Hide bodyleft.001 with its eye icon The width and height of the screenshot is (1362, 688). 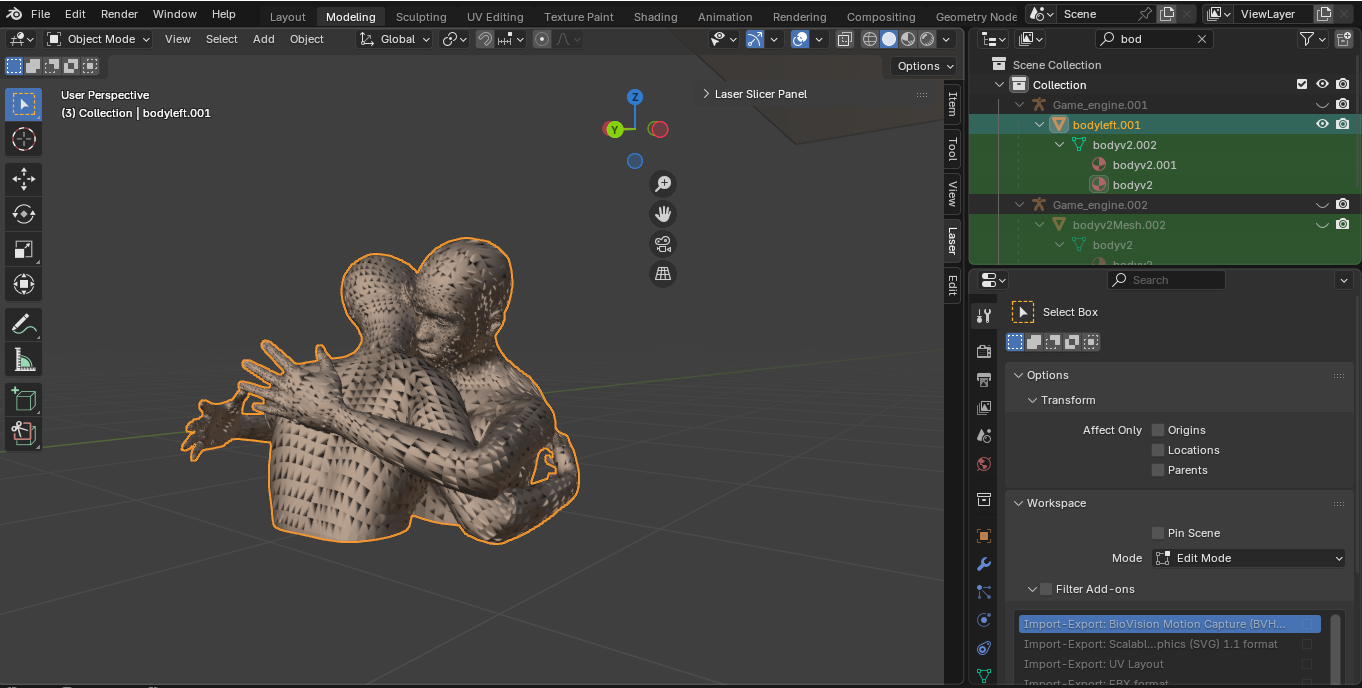click(1322, 124)
